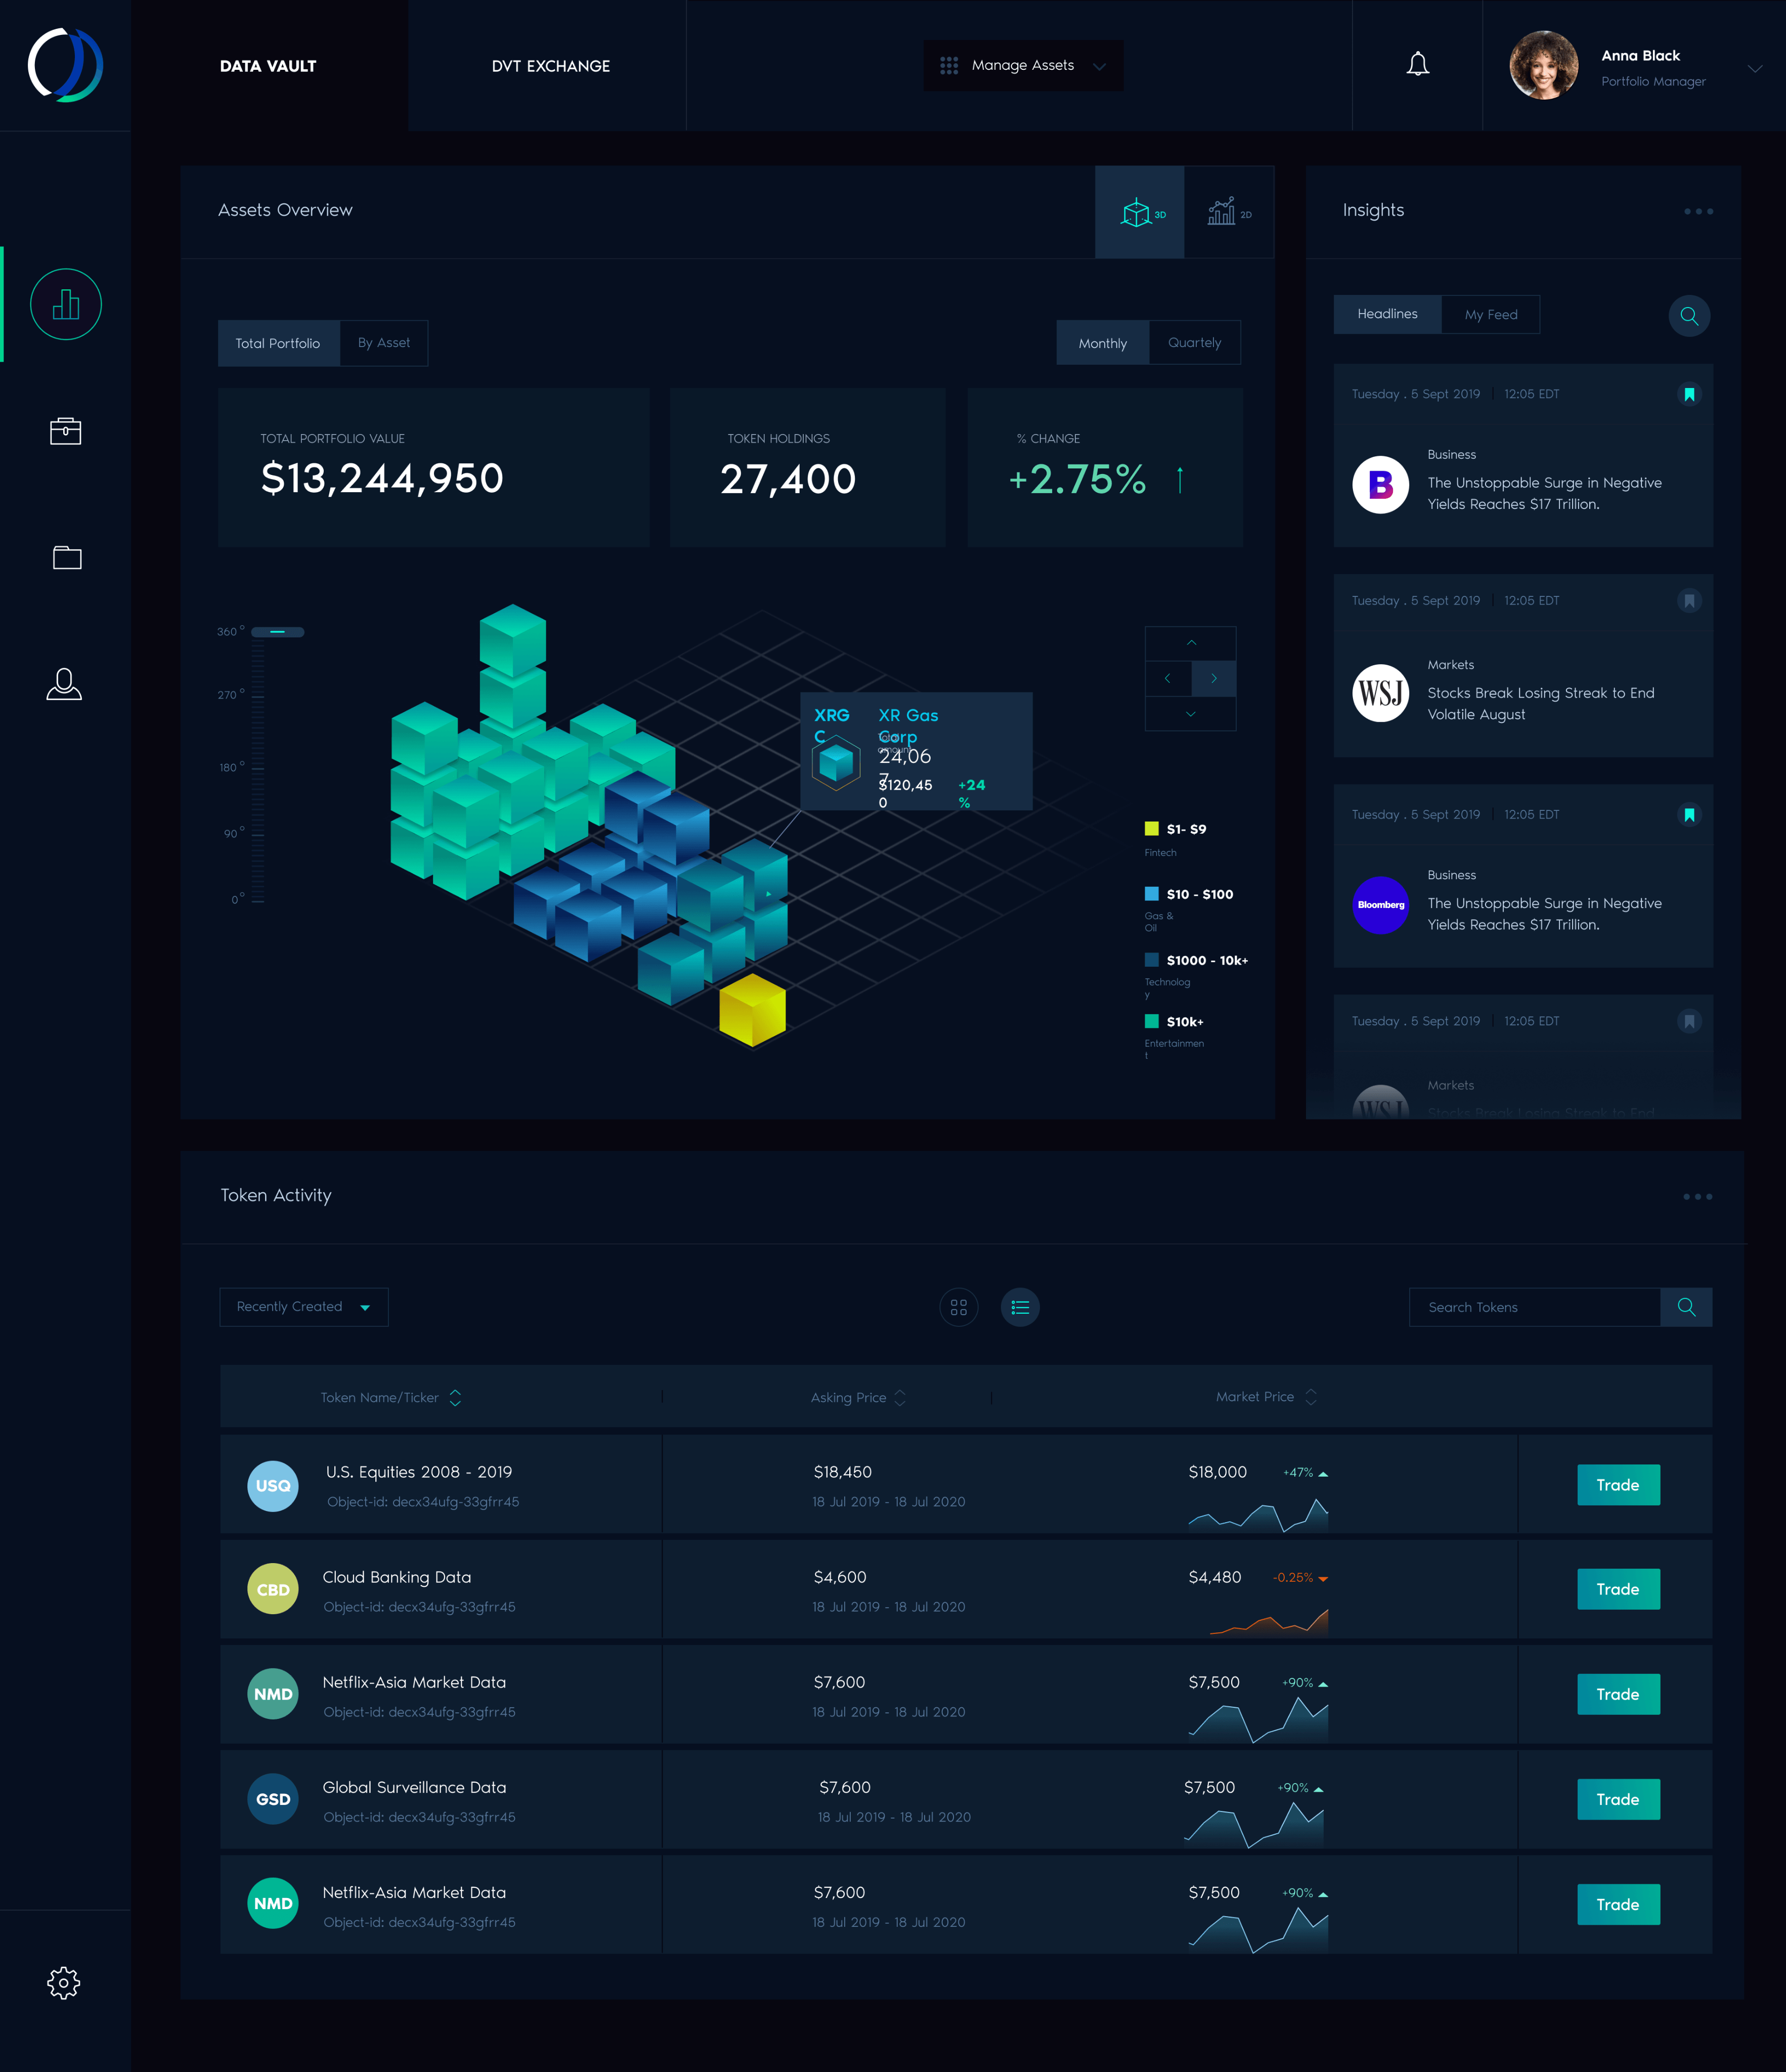Viewport: 1786px width, 2072px height.
Task: Open the Recently Created sort dropdown
Action: [304, 1307]
